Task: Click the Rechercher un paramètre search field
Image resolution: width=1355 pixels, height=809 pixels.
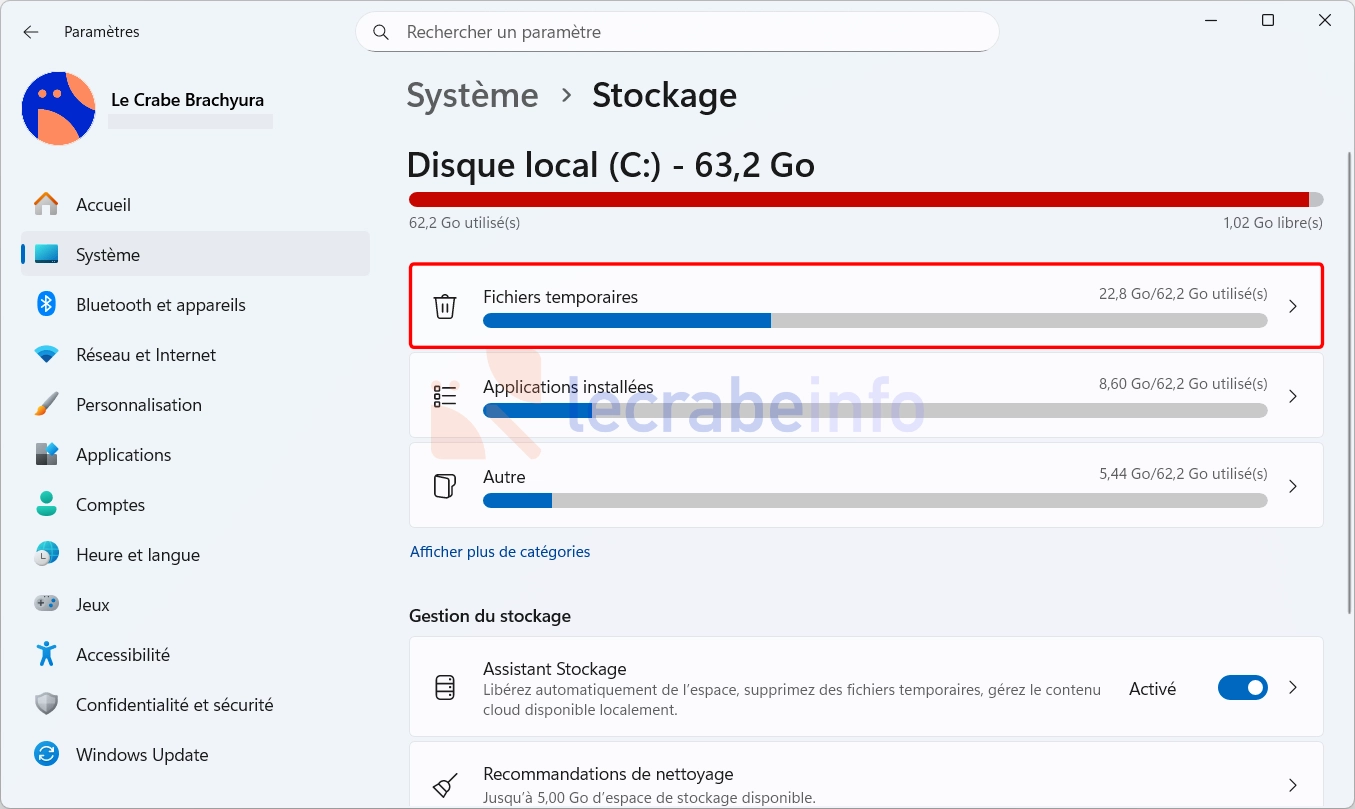Action: (677, 32)
